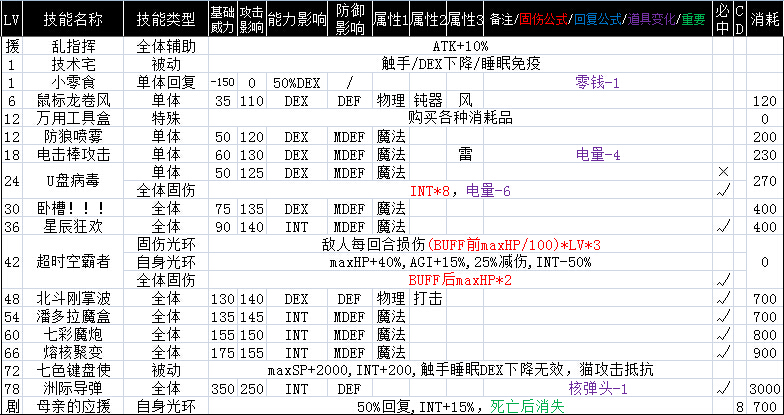Click the 打击 attribute cell

pyautogui.click(x=428, y=299)
